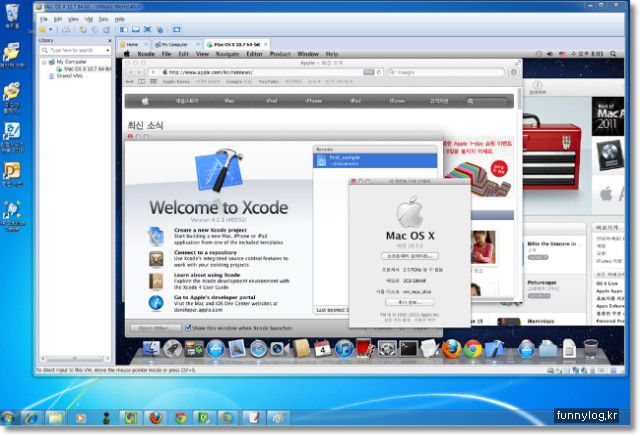This screenshot has width=640, height=436.
Task: Click Apple logo in website navigation bar
Action: [x=145, y=101]
